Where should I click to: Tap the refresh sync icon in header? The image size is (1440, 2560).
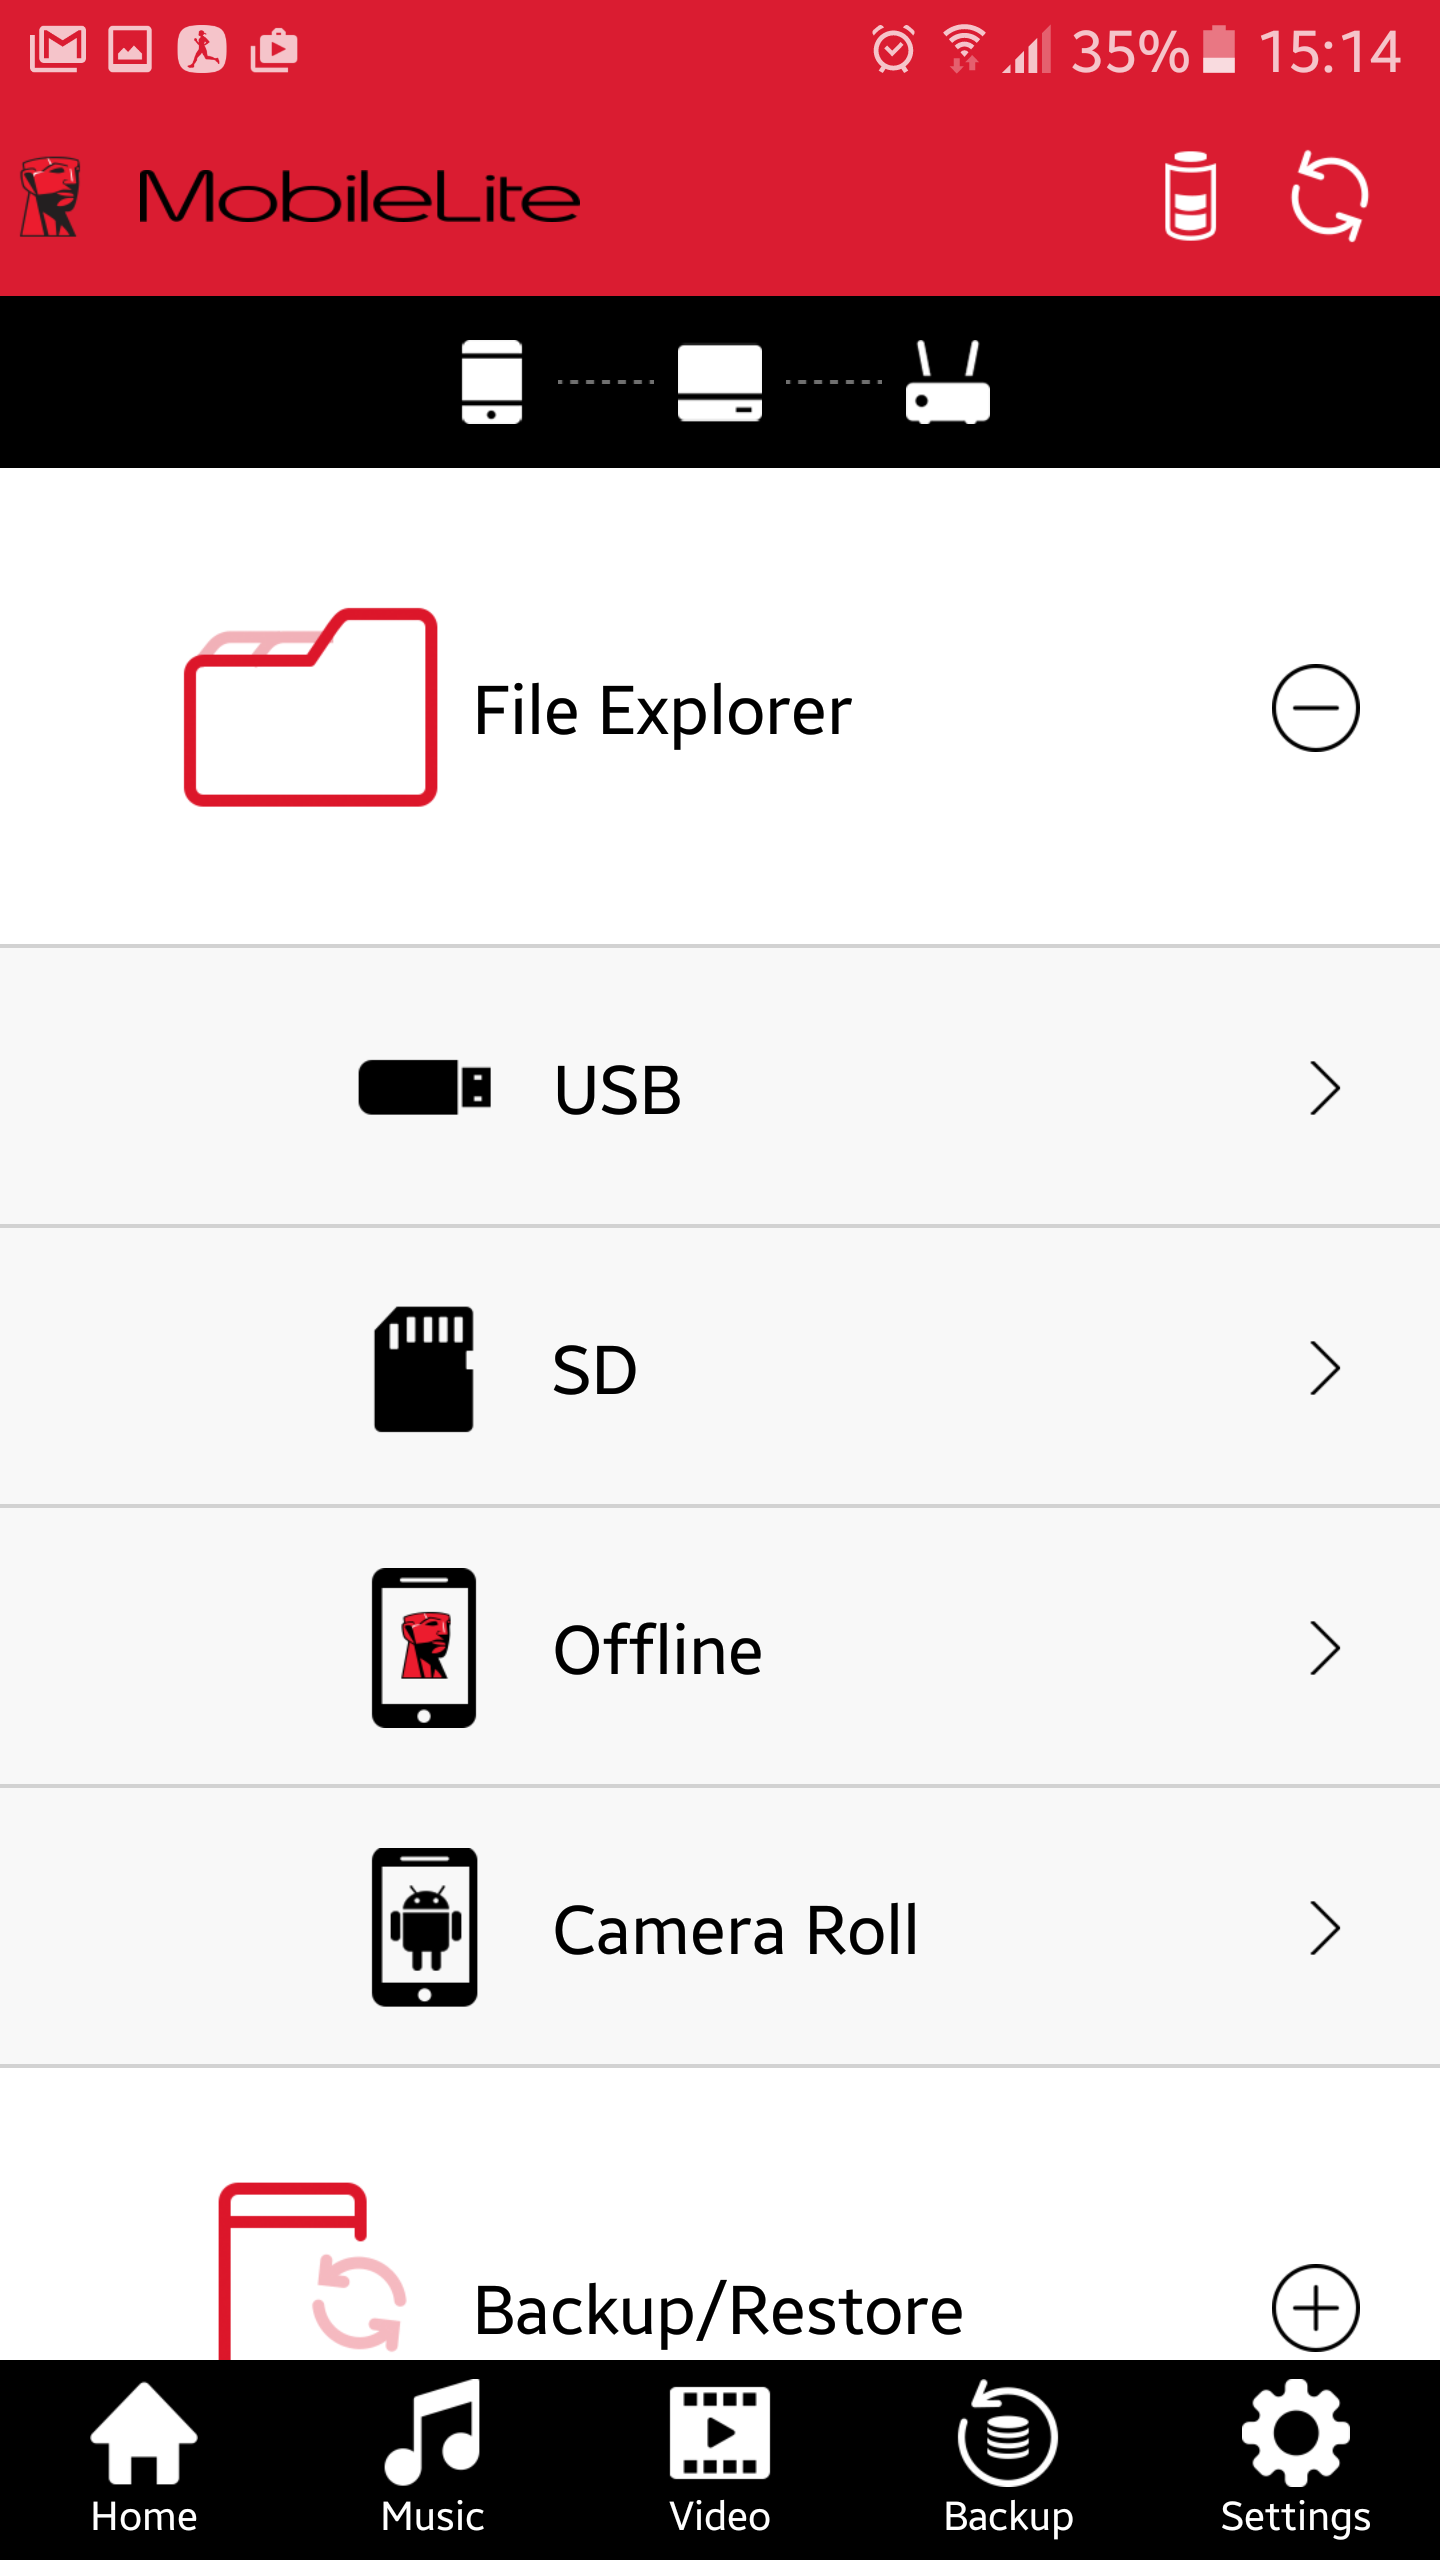1329,196
